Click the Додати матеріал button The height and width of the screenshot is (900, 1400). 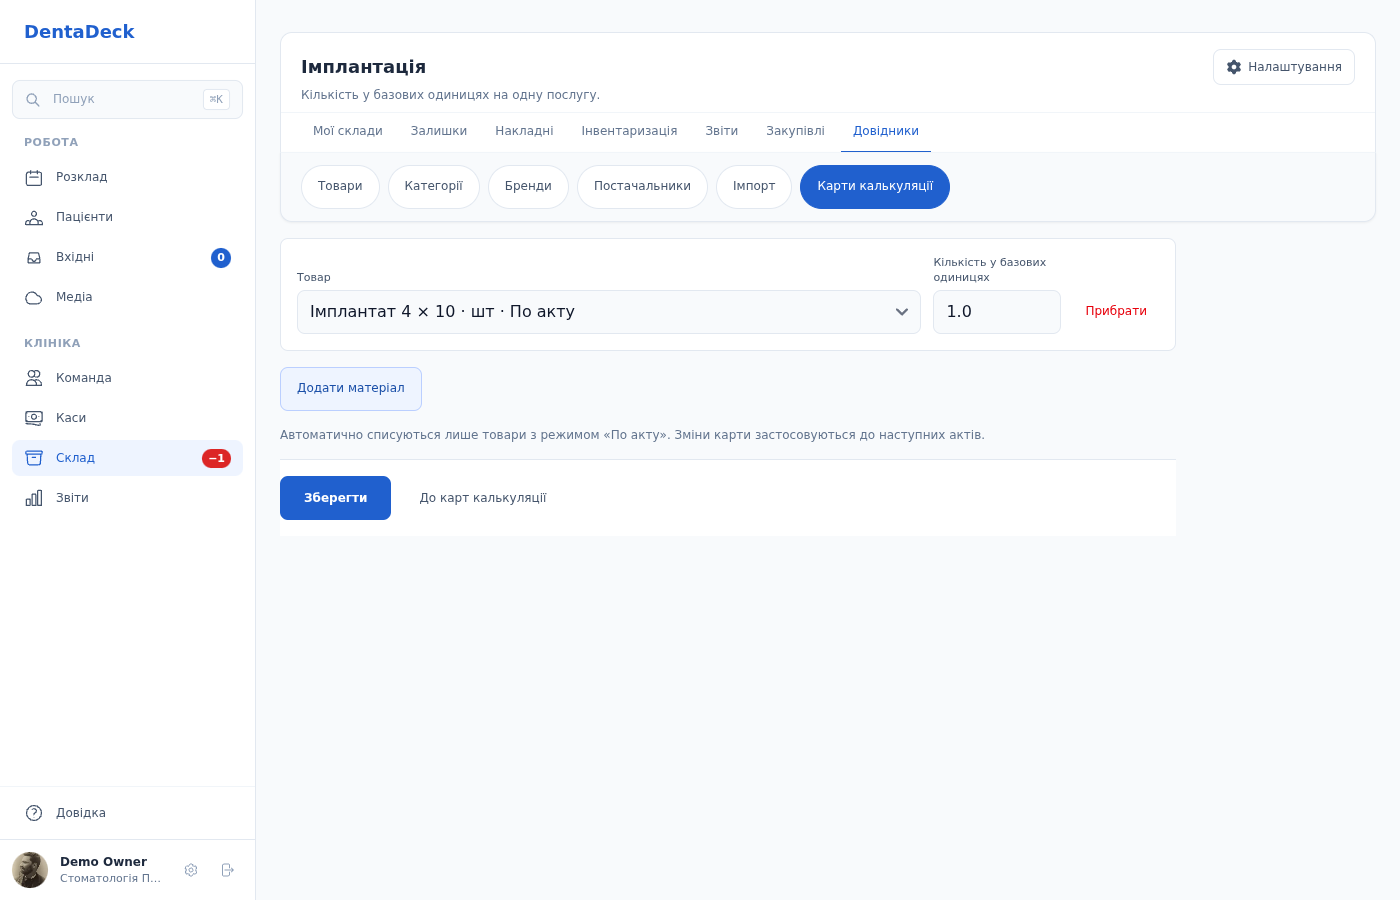351,389
